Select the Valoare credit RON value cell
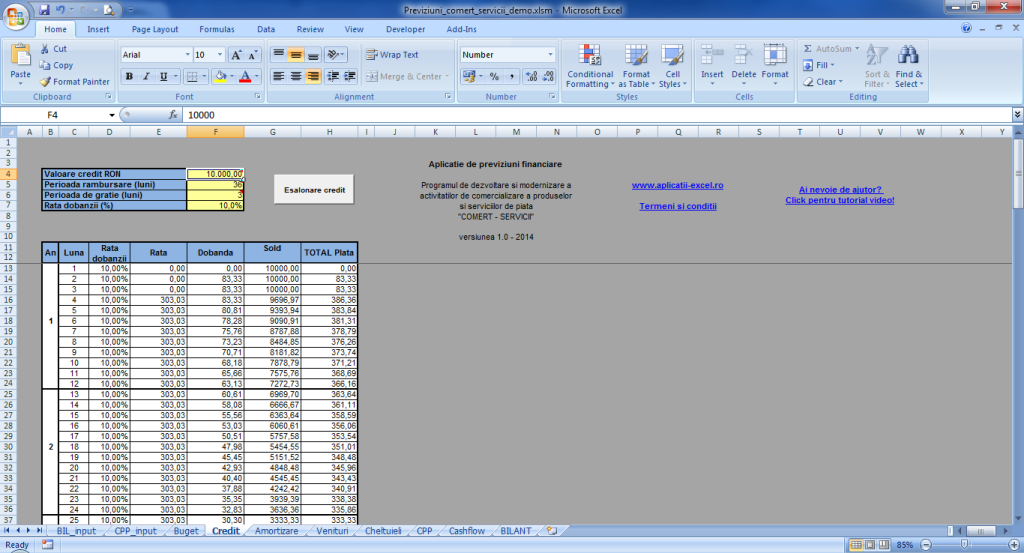The width and height of the screenshot is (1024, 553). 215,174
